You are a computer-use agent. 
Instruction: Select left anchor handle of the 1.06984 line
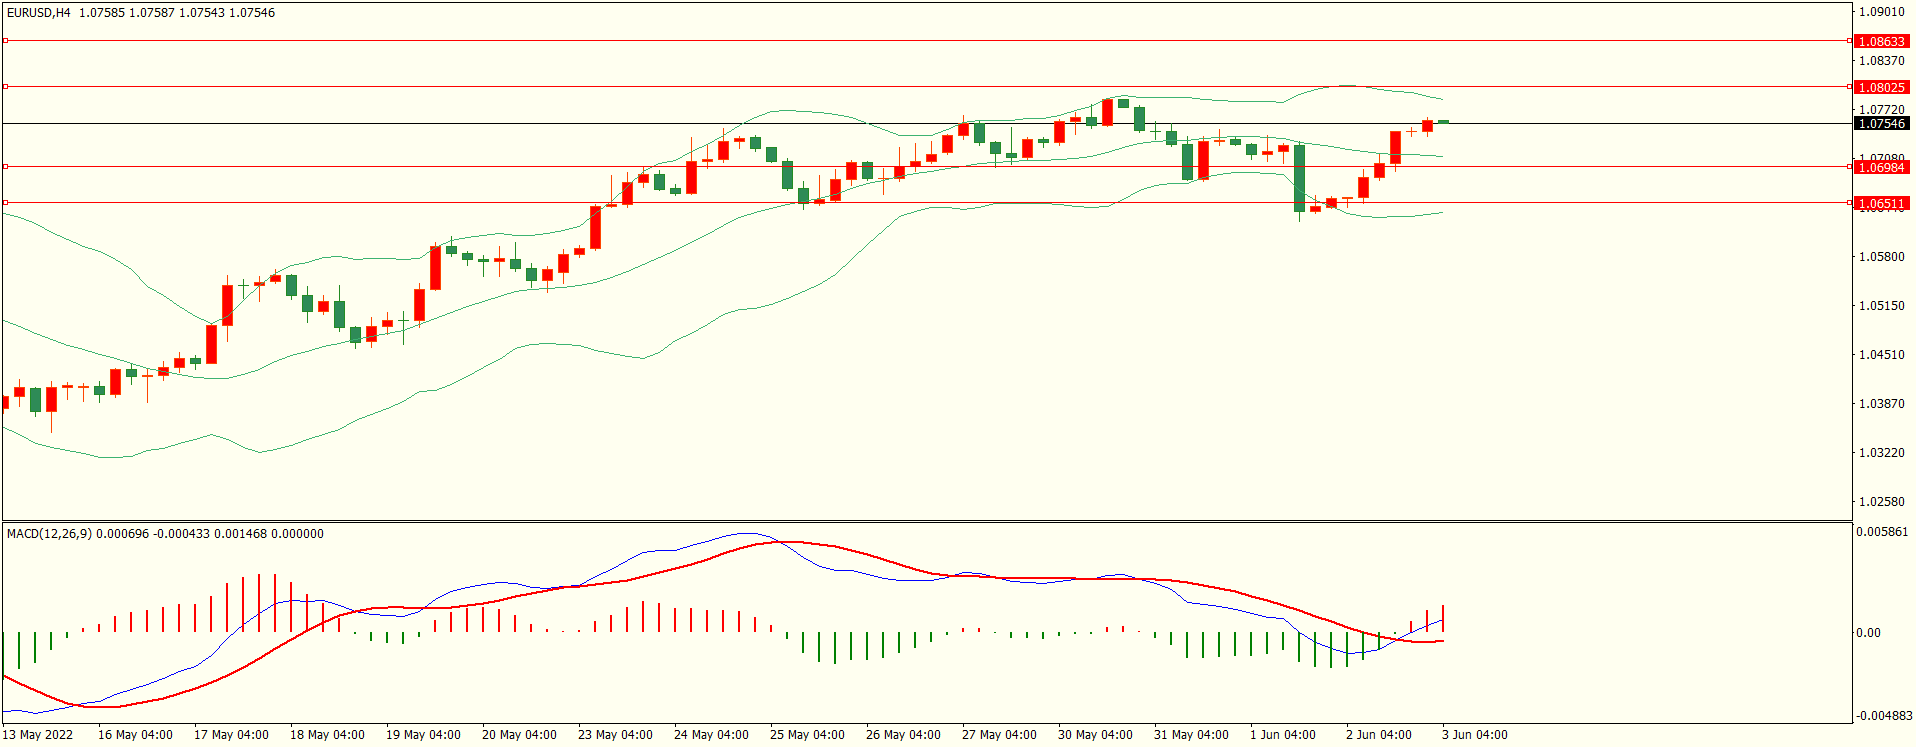(5, 167)
